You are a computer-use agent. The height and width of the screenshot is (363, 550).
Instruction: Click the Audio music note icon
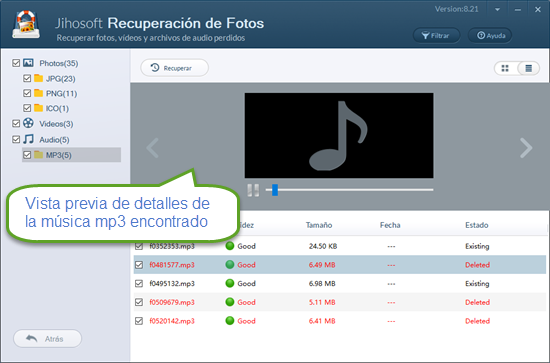click(x=28, y=139)
